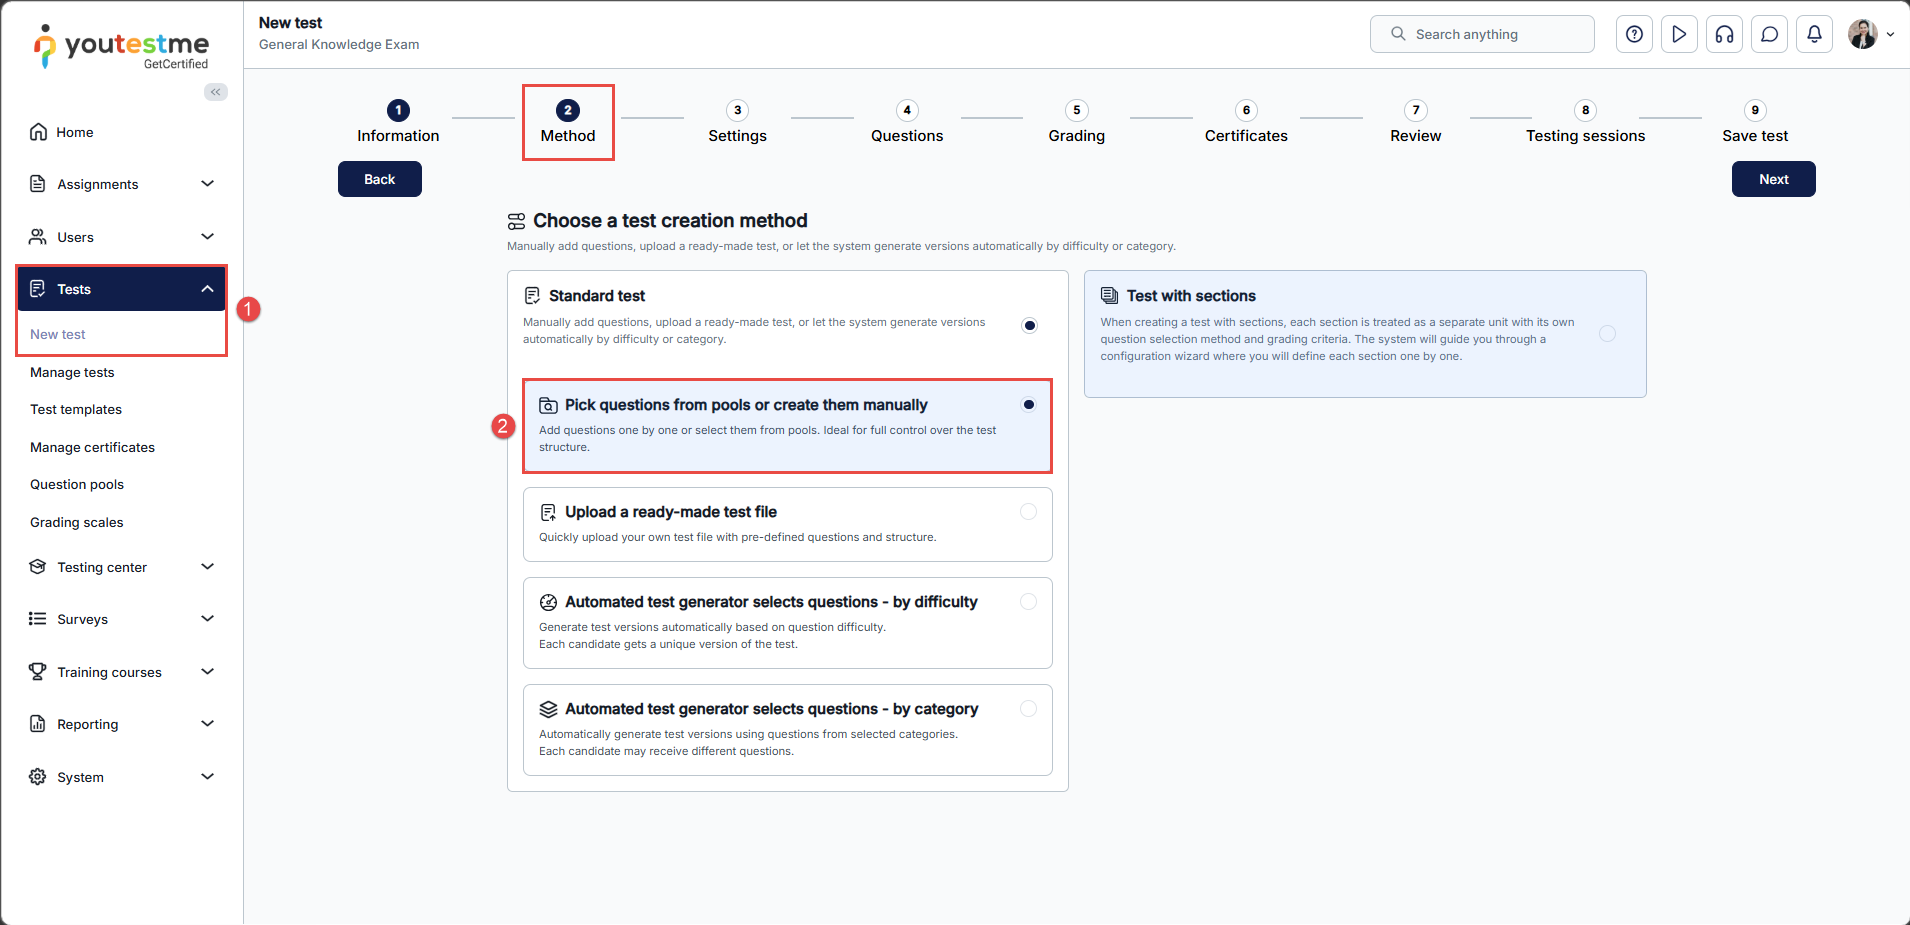Image resolution: width=1910 pixels, height=925 pixels.
Task: Choose automated generator by difficulty radio button
Action: [x=1028, y=602]
